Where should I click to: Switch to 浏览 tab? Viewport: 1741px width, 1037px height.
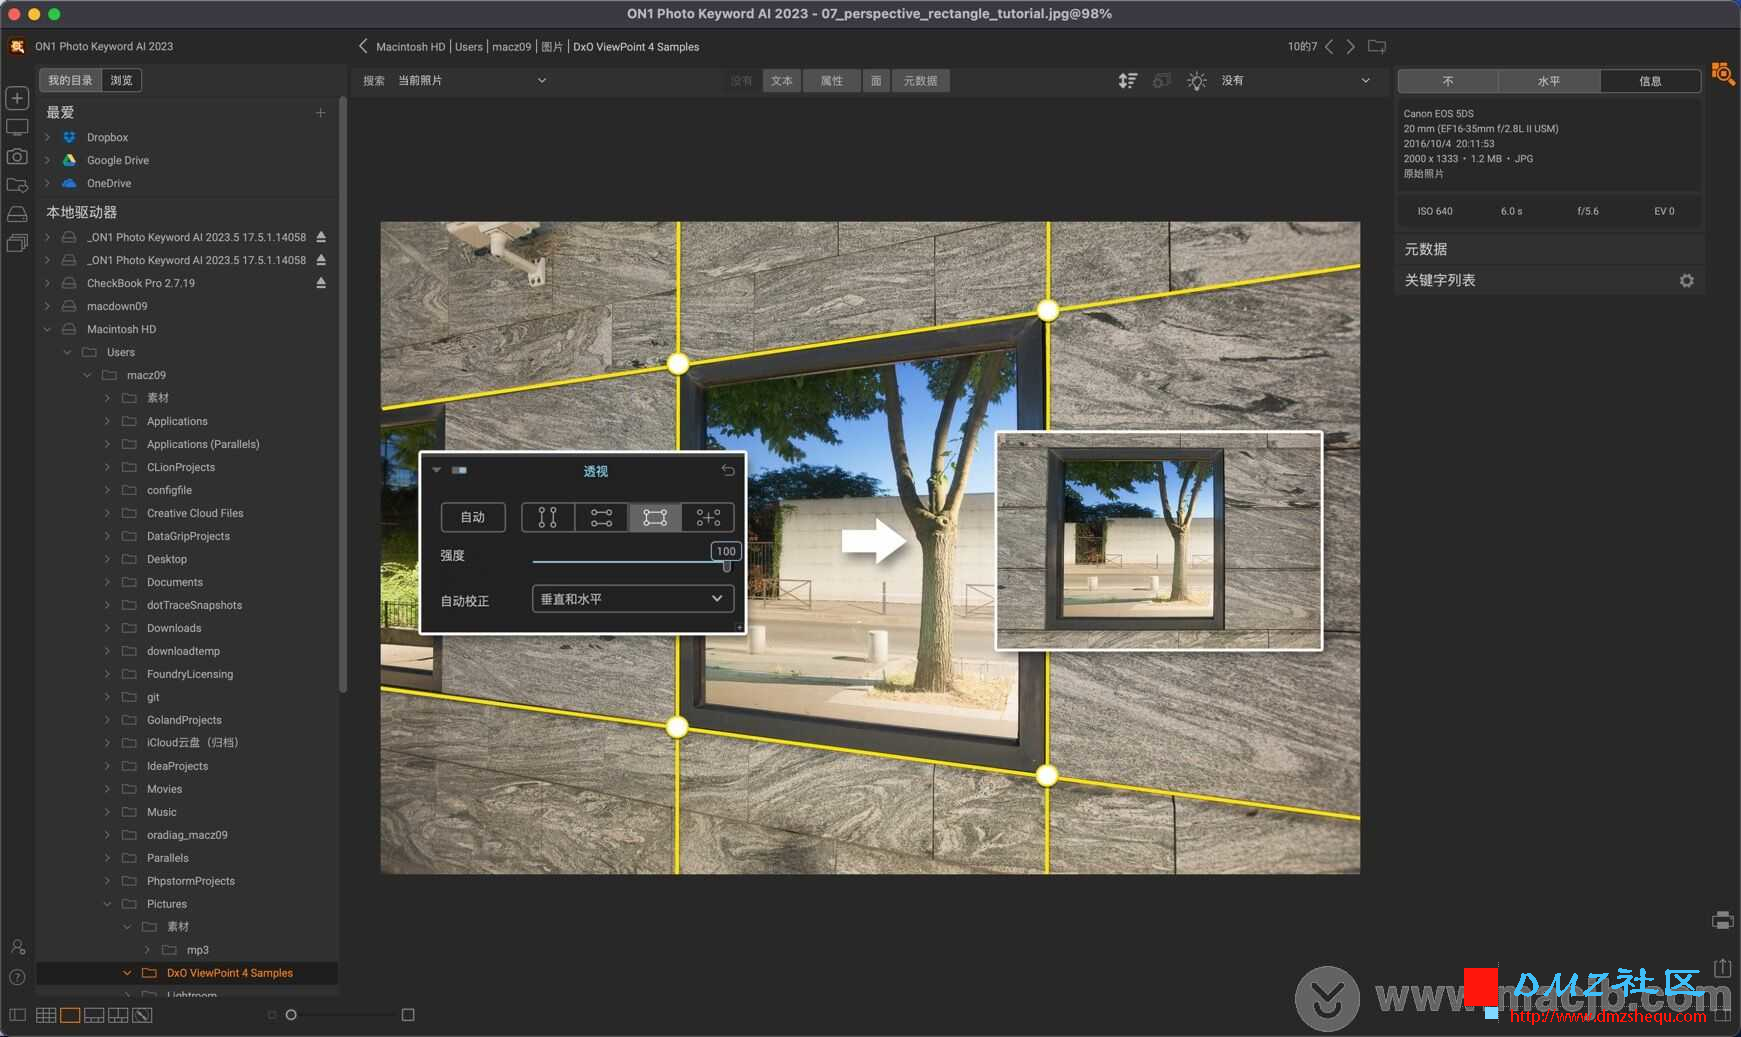click(121, 80)
